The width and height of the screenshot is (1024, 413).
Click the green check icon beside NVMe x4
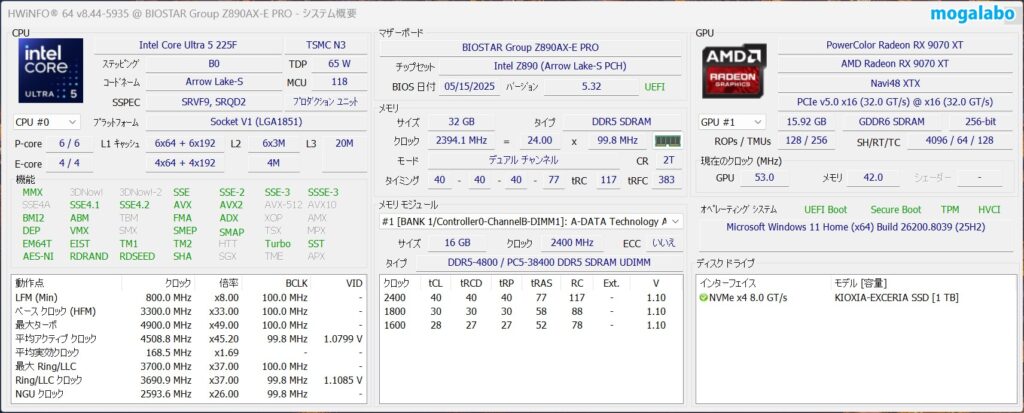point(703,297)
